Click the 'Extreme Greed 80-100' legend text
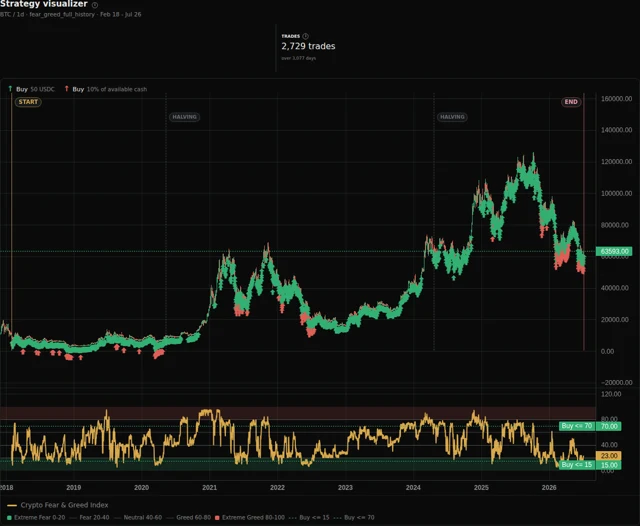 coord(253,517)
